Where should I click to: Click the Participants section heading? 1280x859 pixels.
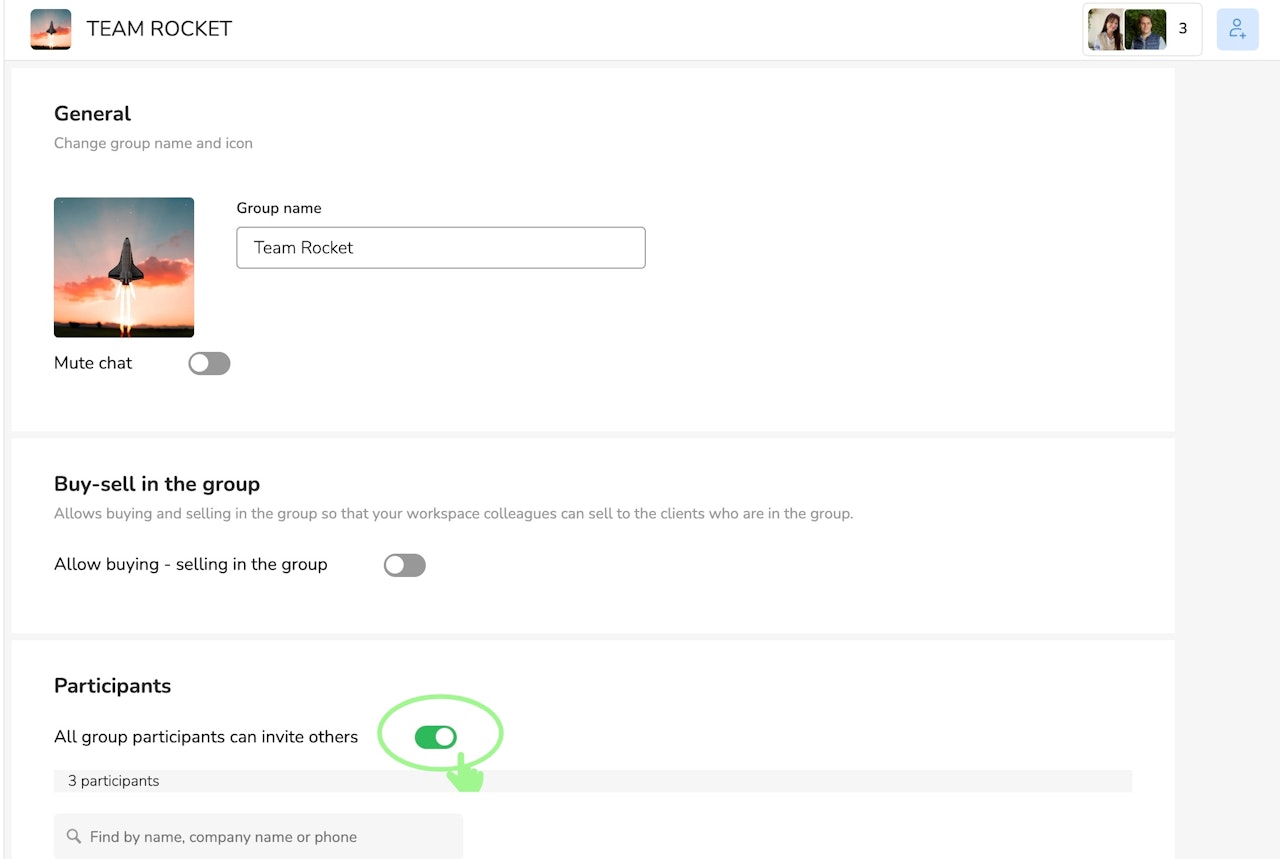[112, 686]
